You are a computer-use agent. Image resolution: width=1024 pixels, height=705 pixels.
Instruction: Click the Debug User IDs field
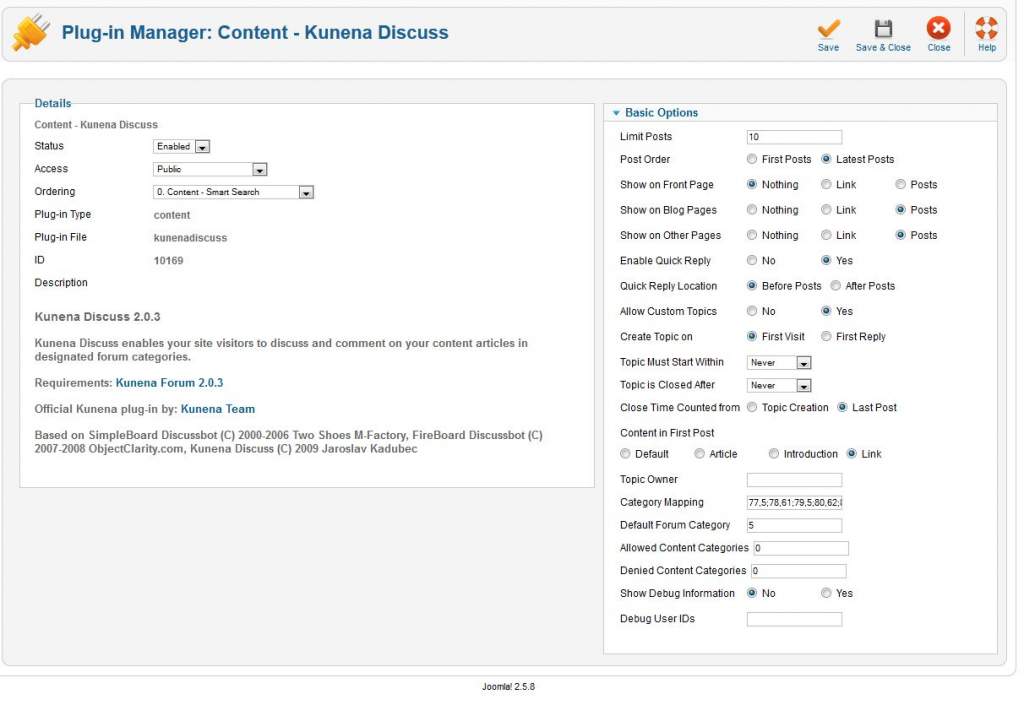click(794, 619)
